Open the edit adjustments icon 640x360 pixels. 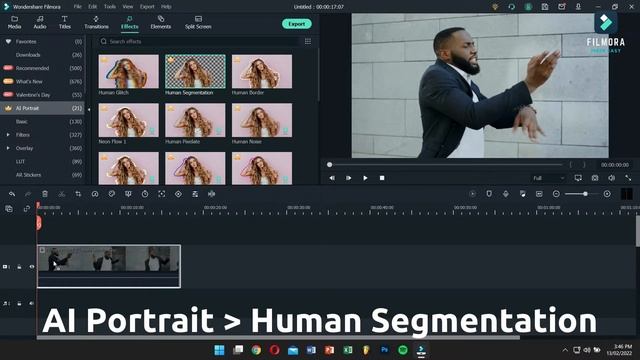pyautogui.click(x=195, y=194)
